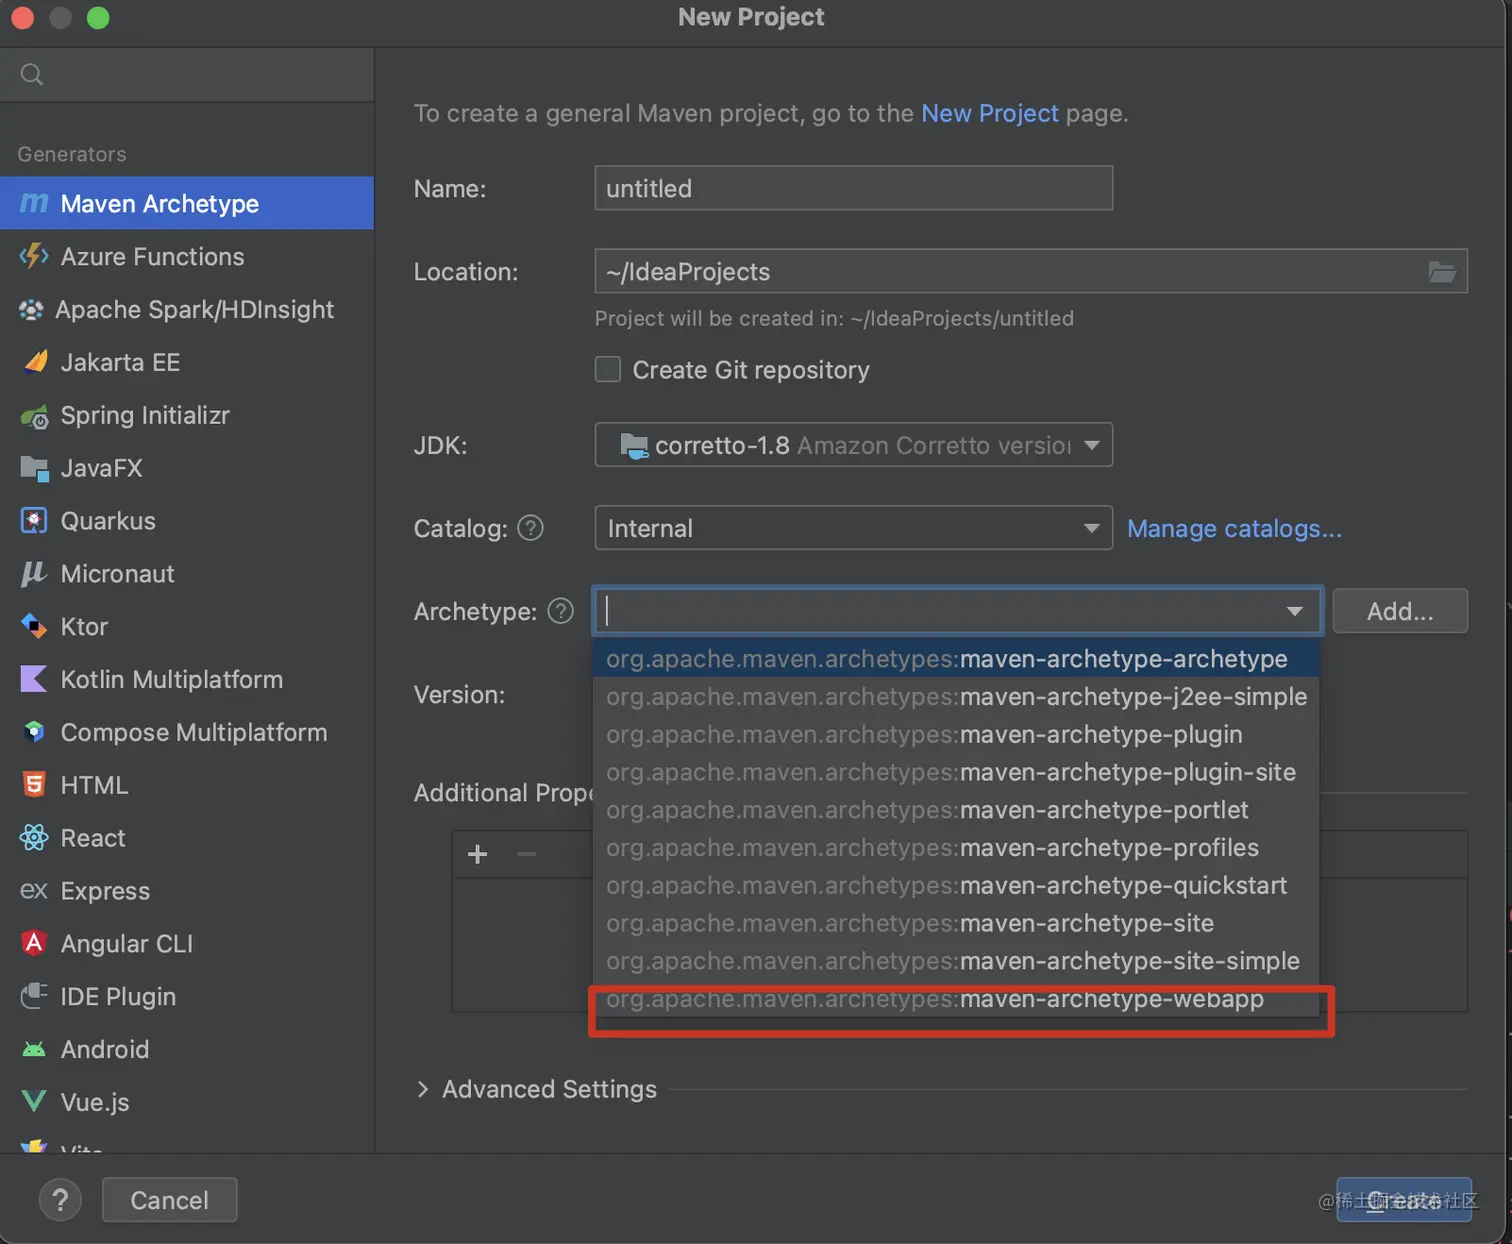This screenshot has height=1244, width=1512.
Task: Open the Manage catalogs link
Action: (1234, 528)
